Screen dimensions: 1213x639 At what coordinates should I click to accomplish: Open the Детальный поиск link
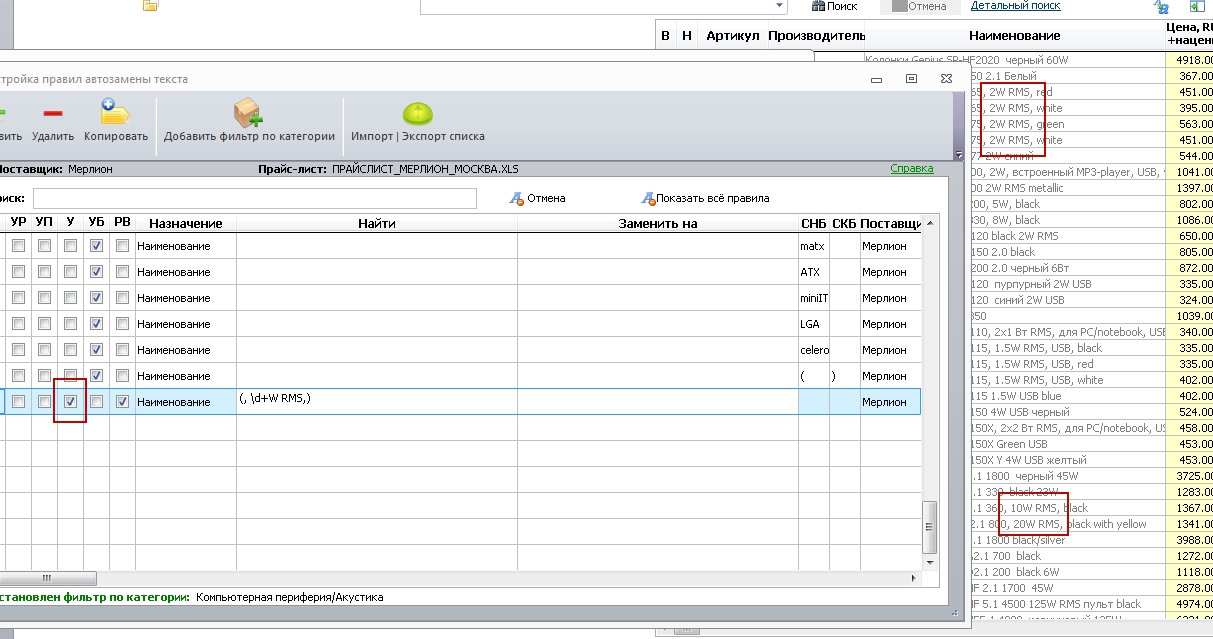click(x=1015, y=5)
